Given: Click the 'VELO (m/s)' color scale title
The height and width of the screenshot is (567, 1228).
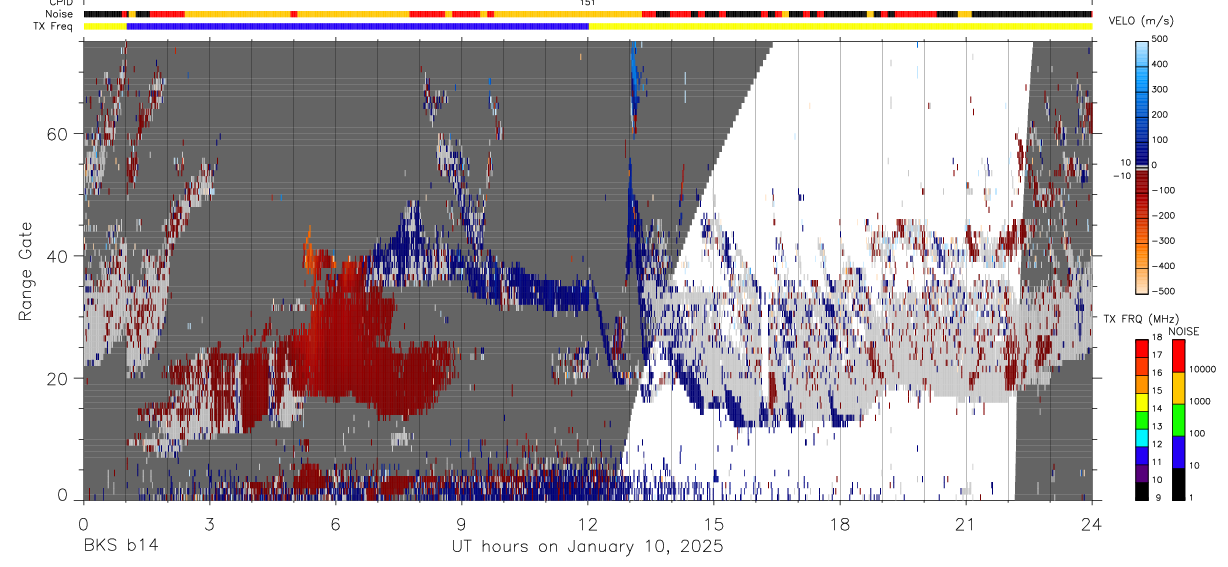Looking at the screenshot, I should pyautogui.click(x=1141, y=20).
